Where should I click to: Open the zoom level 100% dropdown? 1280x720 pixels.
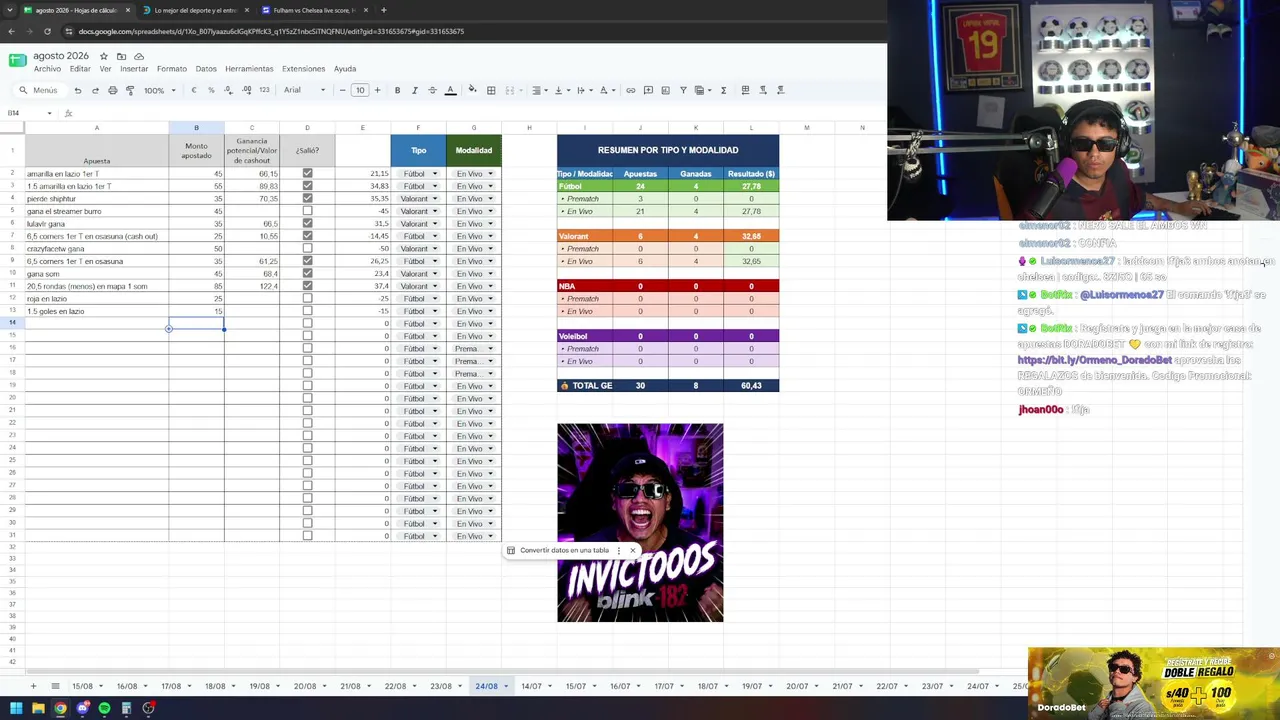click(x=159, y=90)
